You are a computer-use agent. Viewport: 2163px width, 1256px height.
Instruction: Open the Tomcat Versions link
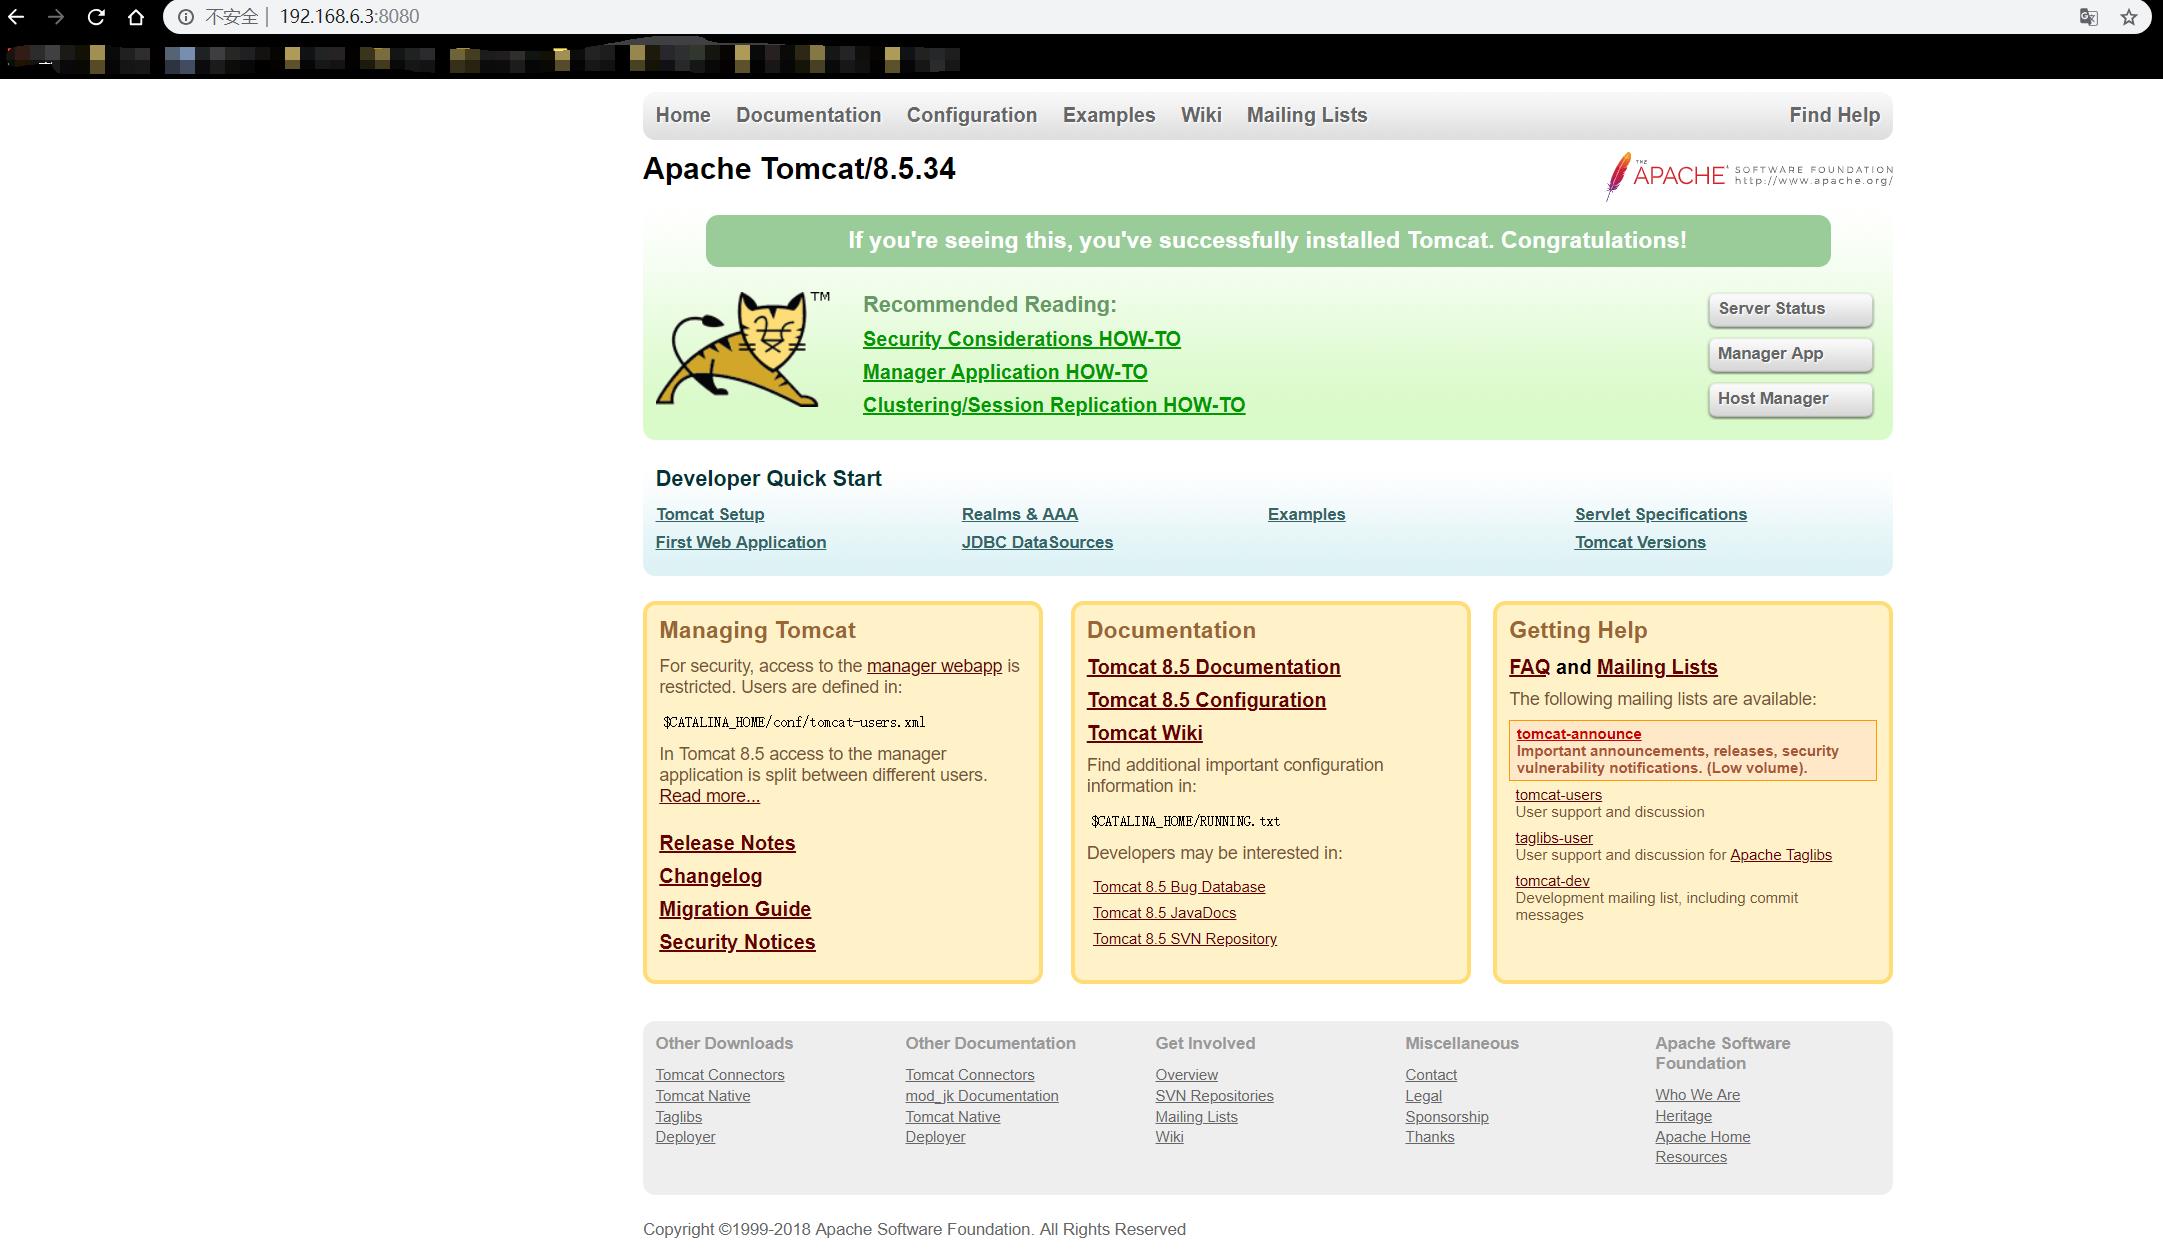pos(1640,542)
